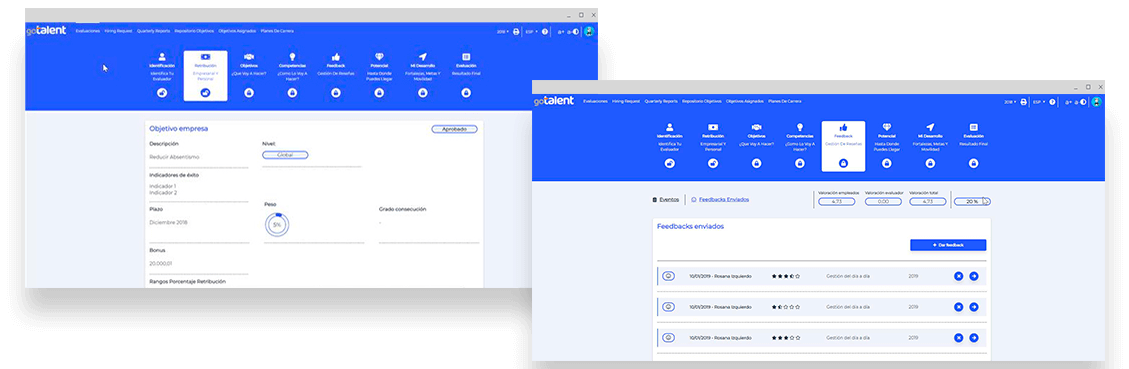The image size is (1129, 369).
Task: Open the 2018 year dropdown in left window
Action: (x=503, y=32)
